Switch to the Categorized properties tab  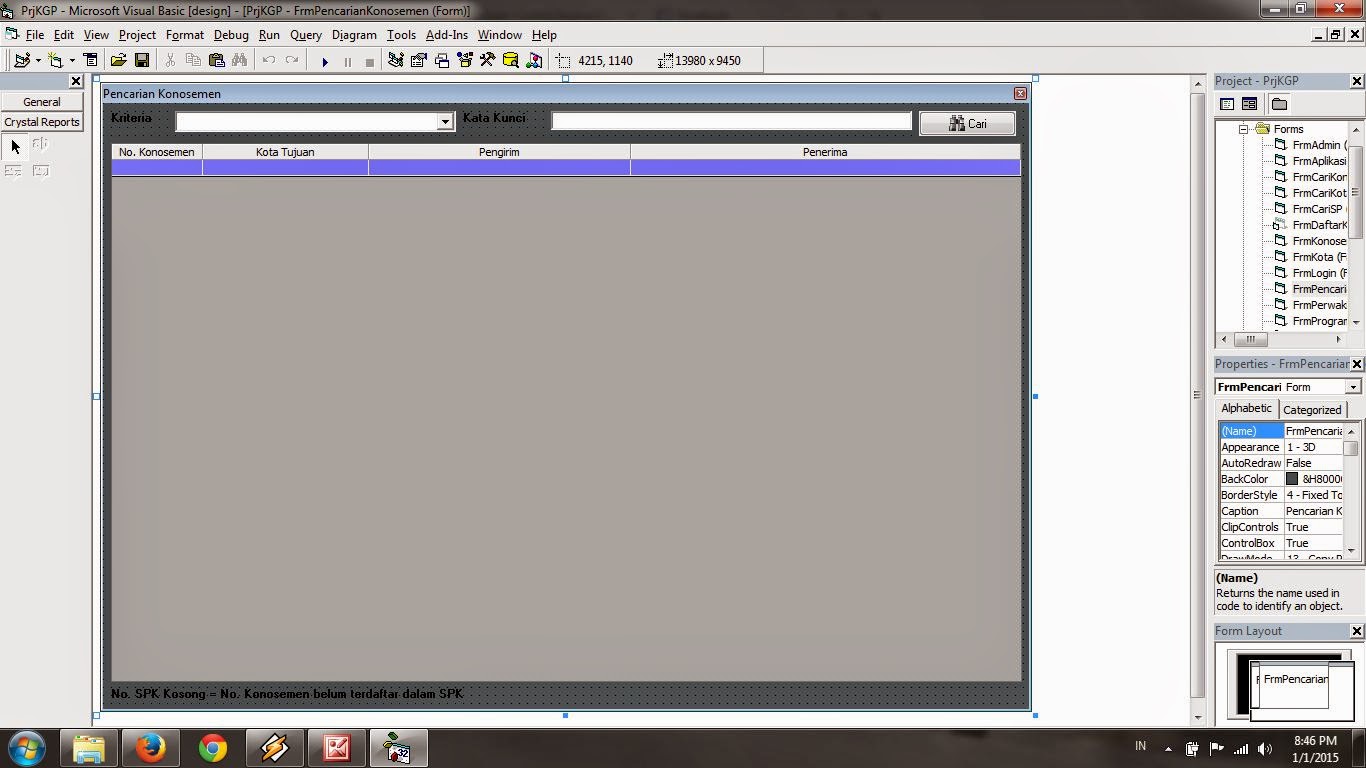(x=1311, y=409)
